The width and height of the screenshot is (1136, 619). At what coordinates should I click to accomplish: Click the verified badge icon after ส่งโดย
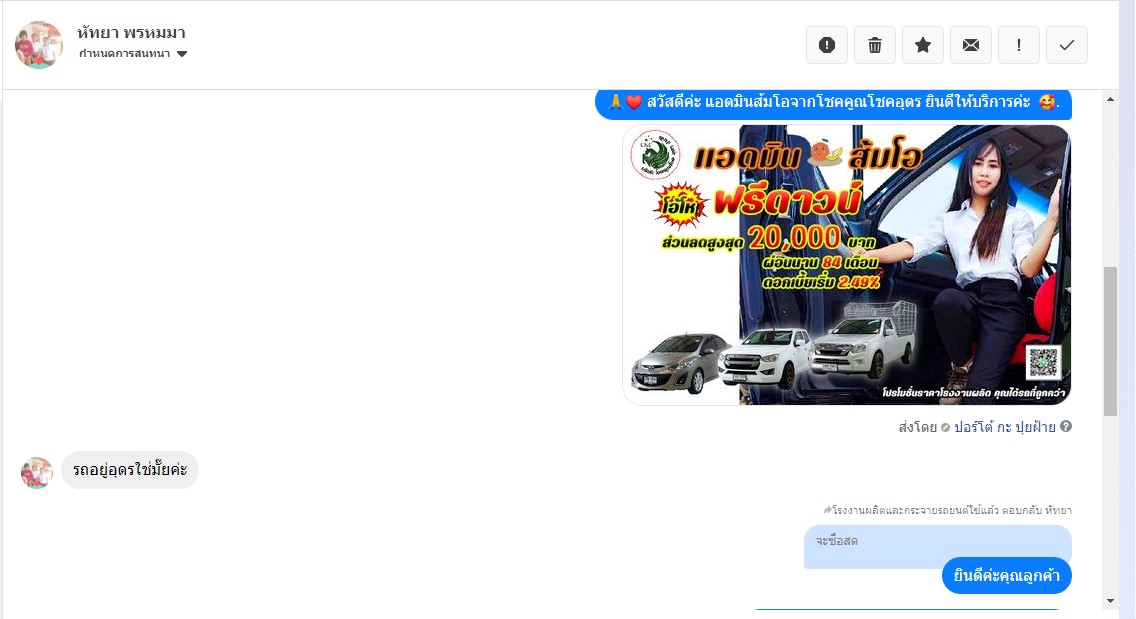[945, 428]
